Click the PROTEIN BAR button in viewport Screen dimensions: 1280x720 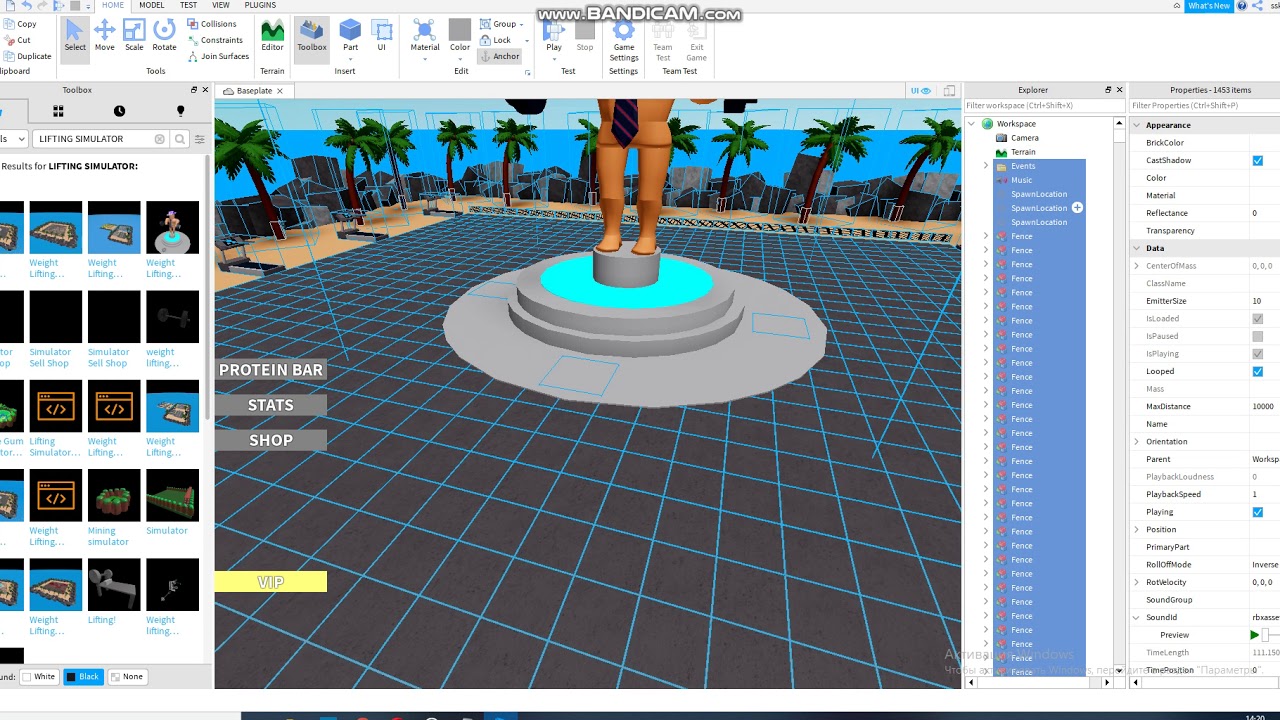(271, 370)
